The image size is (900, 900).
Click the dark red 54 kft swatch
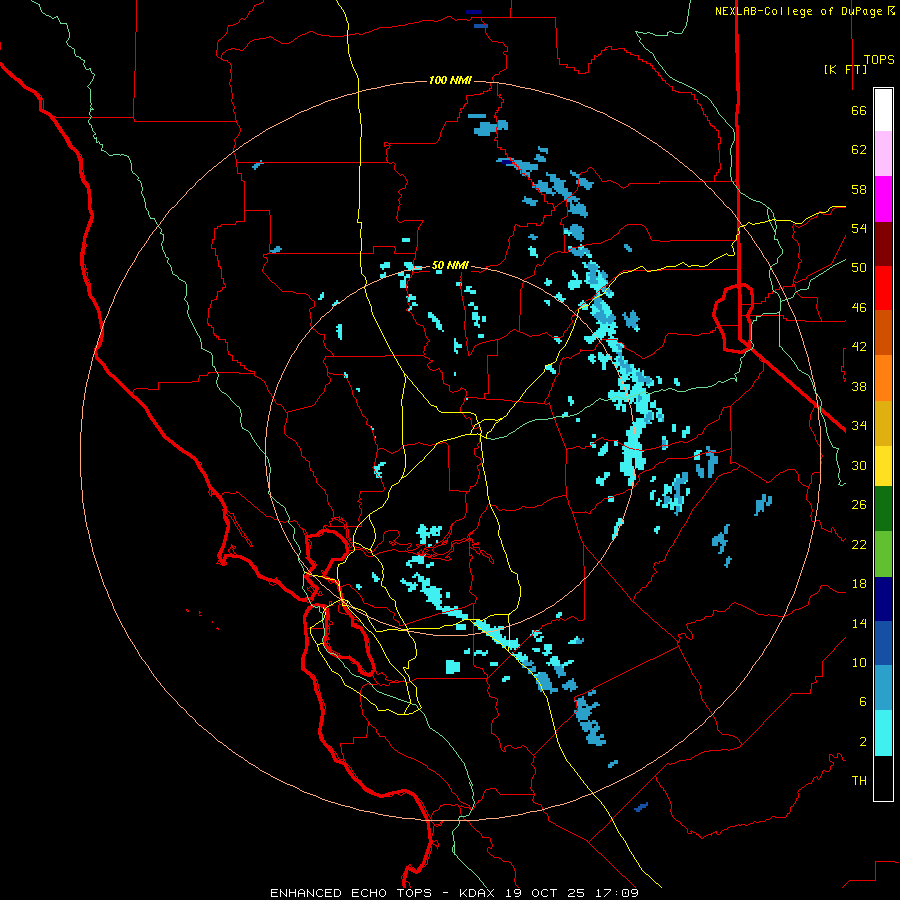pos(883,244)
